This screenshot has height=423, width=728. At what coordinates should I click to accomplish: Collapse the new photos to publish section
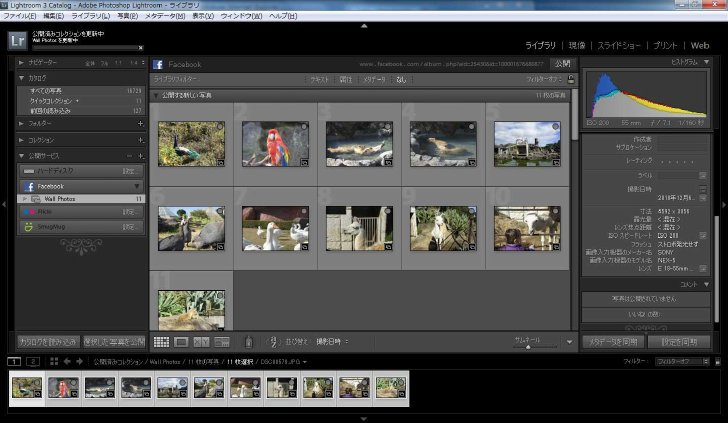tap(156, 95)
